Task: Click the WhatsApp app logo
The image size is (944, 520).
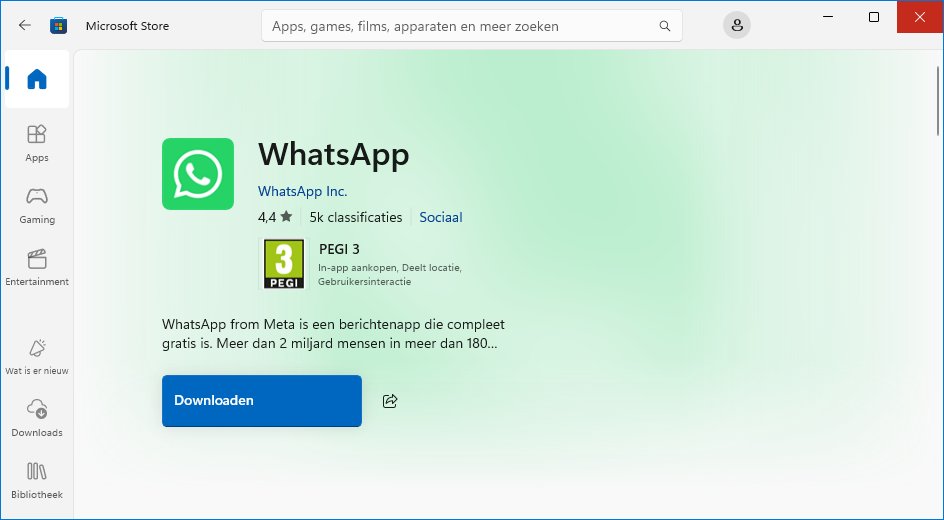Action: tap(197, 174)
